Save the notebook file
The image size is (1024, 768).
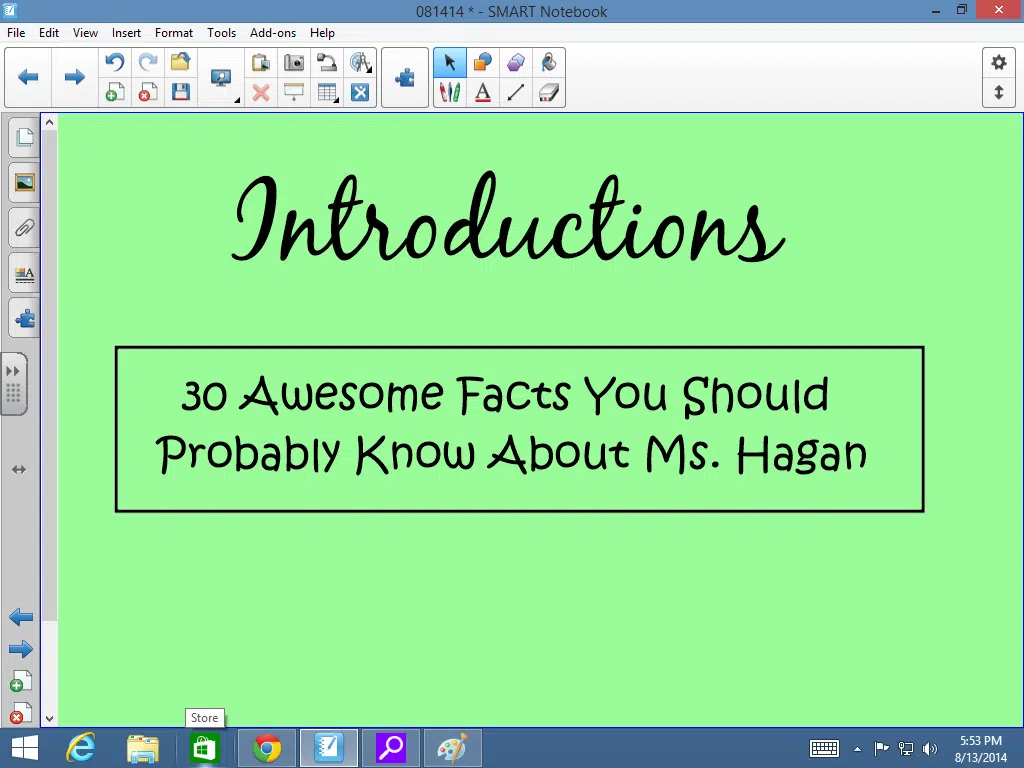tap(180, 93)
